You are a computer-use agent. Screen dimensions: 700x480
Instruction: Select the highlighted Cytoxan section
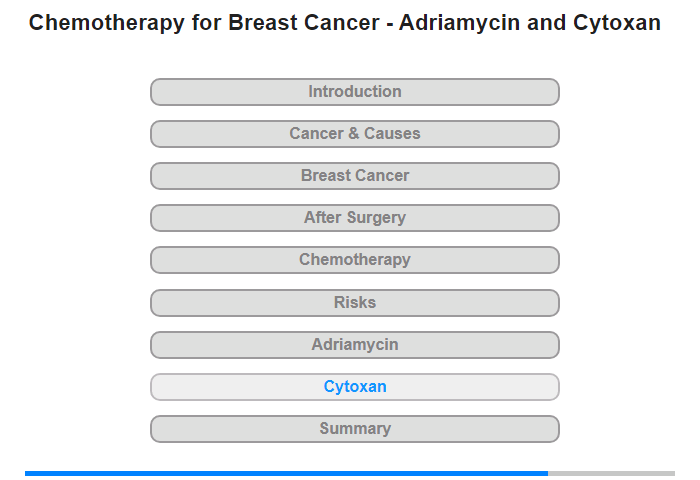point(355,387)
